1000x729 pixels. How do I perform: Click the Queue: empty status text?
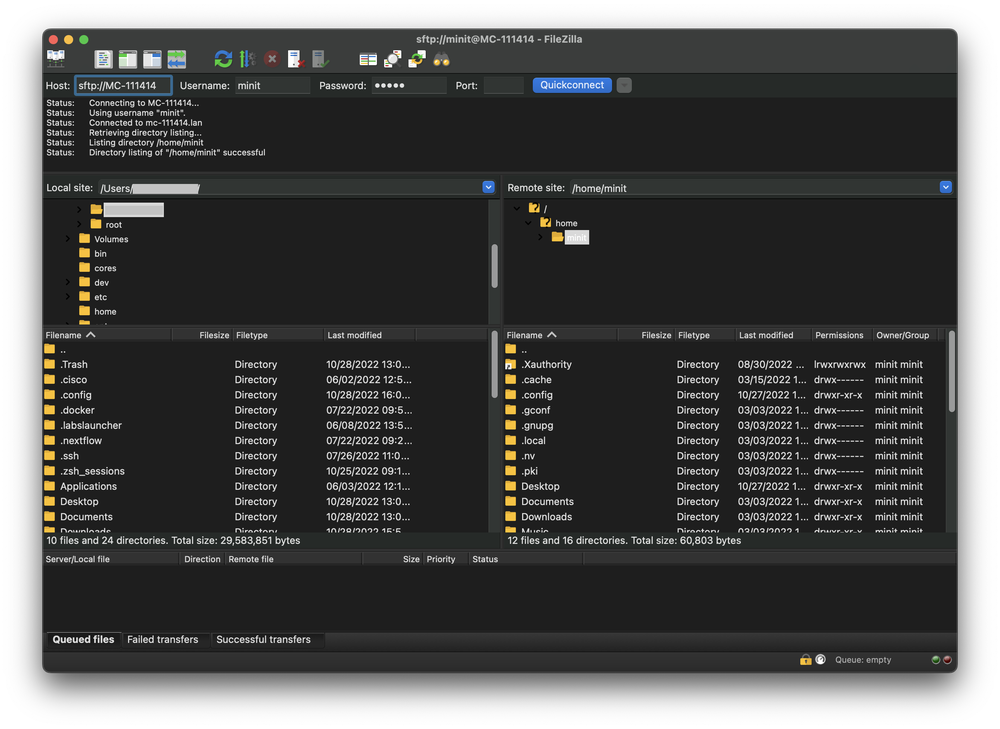click(x=863, y=660)
